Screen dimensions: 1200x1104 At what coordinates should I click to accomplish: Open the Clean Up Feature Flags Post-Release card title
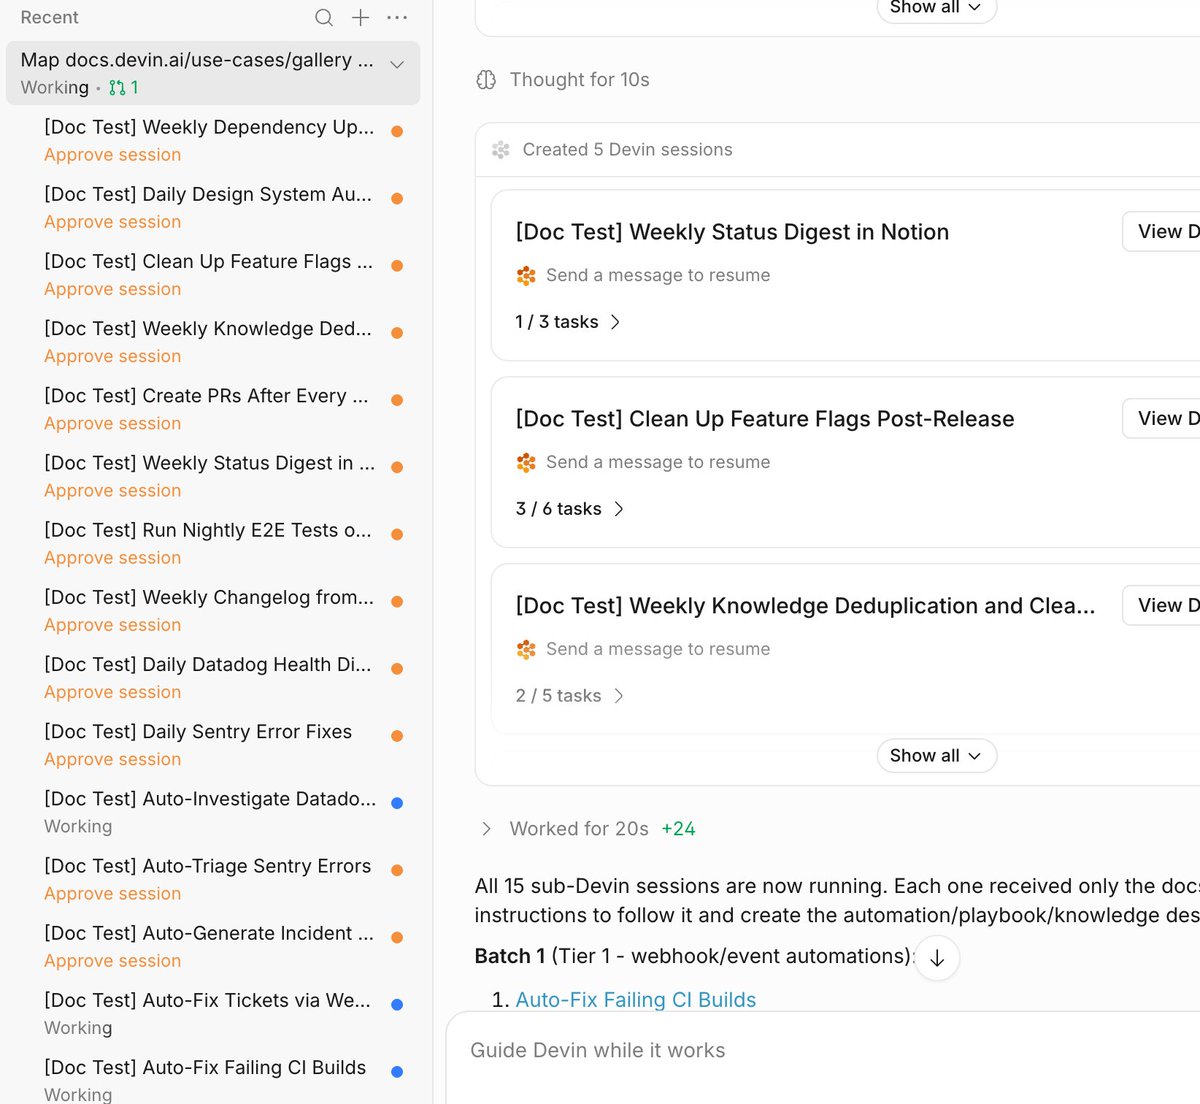[765, 419]
